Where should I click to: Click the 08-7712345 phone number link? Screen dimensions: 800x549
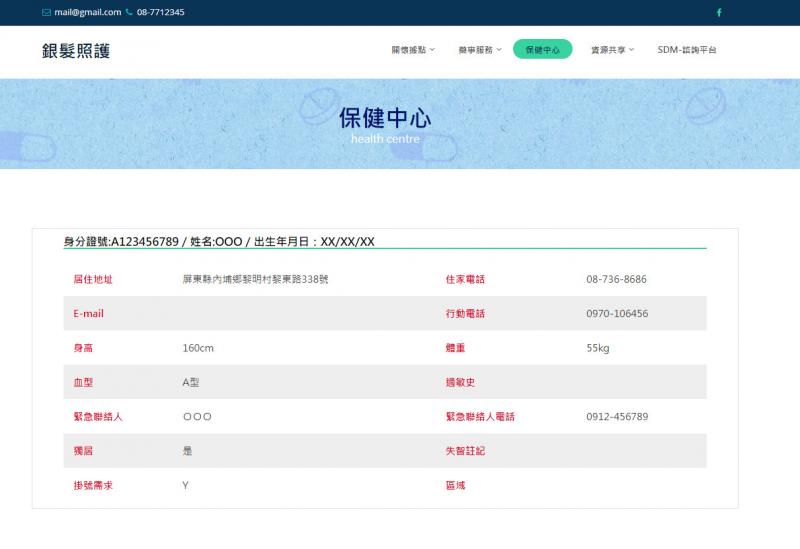pyautogui.click(x=160, y=13)
